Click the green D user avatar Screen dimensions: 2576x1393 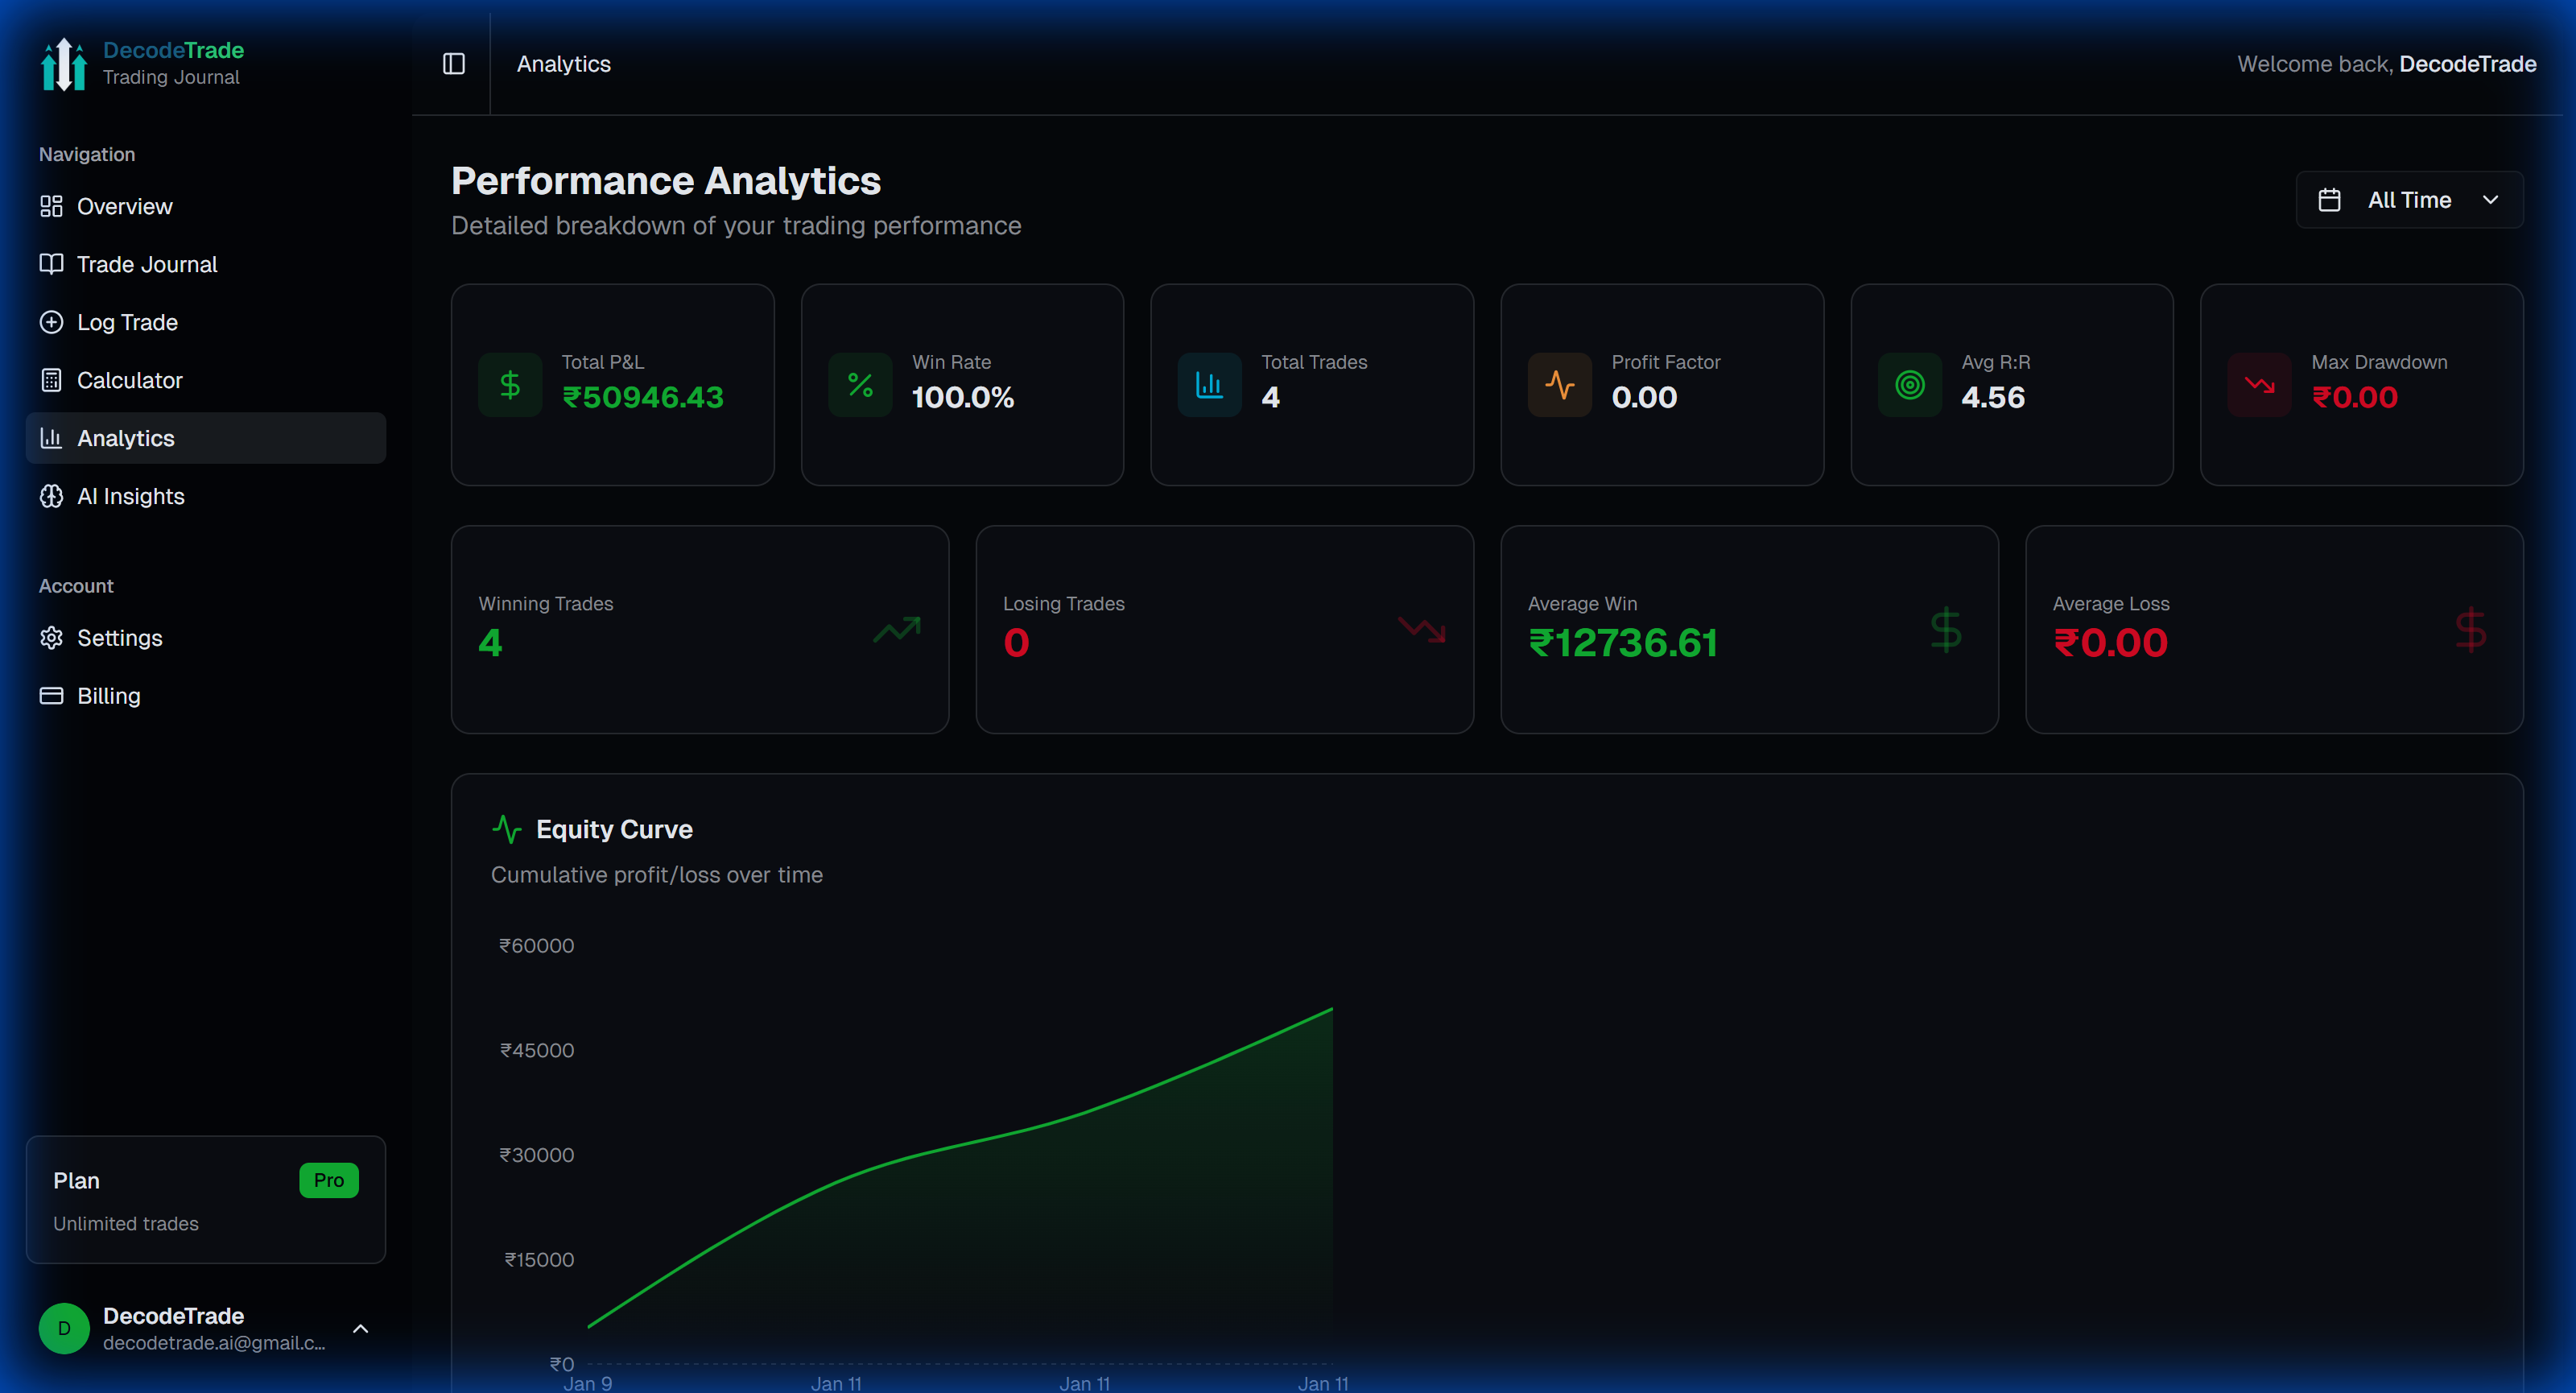tap(64, 1328)
